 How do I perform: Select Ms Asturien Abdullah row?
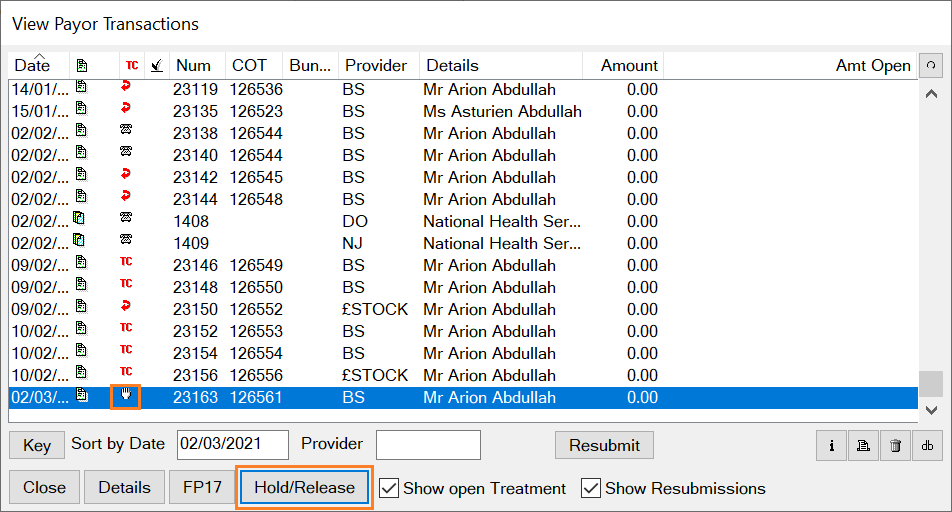(464, 111)
